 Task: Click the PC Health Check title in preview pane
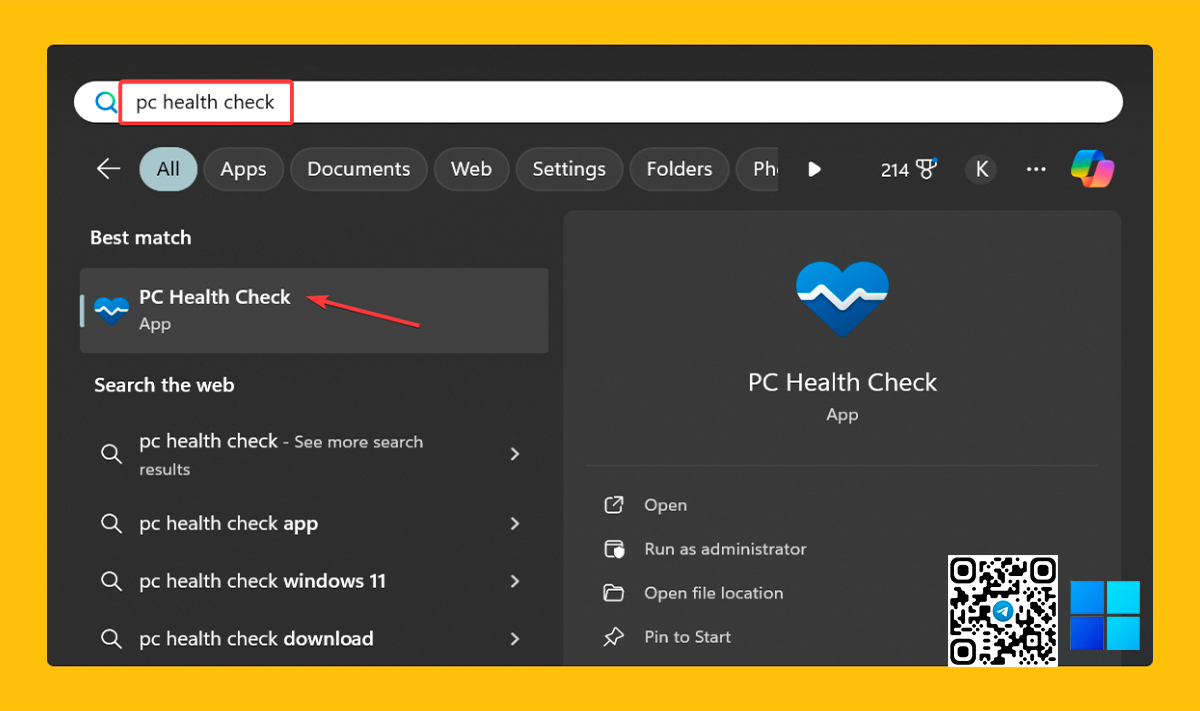point(842,382)
